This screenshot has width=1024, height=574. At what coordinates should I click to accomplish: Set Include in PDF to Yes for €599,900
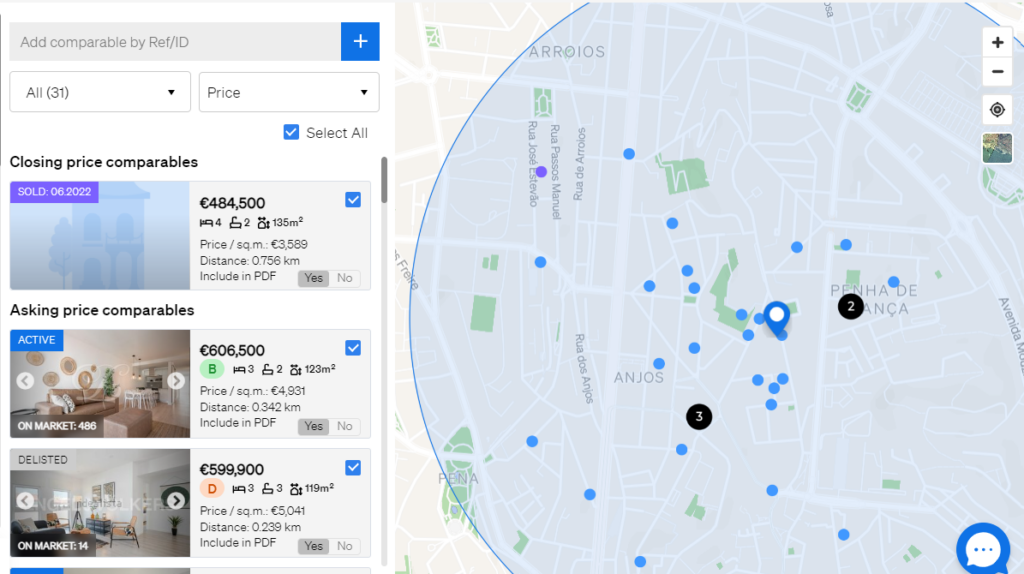tap(313, 546)
